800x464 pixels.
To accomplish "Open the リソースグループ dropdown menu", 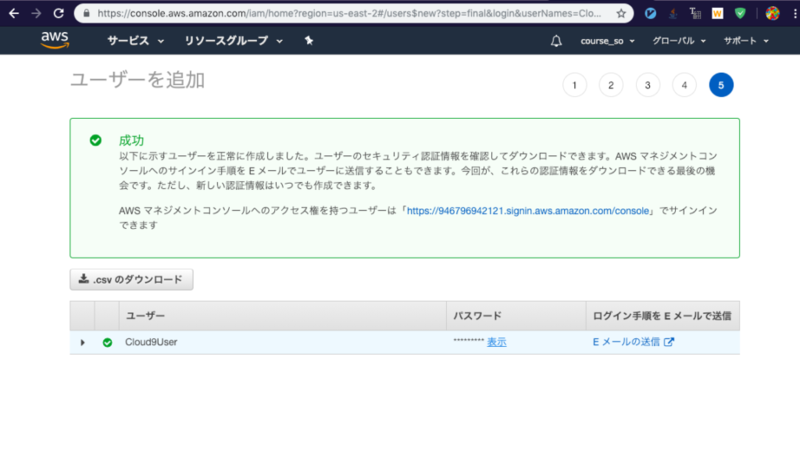I will tap(234, 41).
